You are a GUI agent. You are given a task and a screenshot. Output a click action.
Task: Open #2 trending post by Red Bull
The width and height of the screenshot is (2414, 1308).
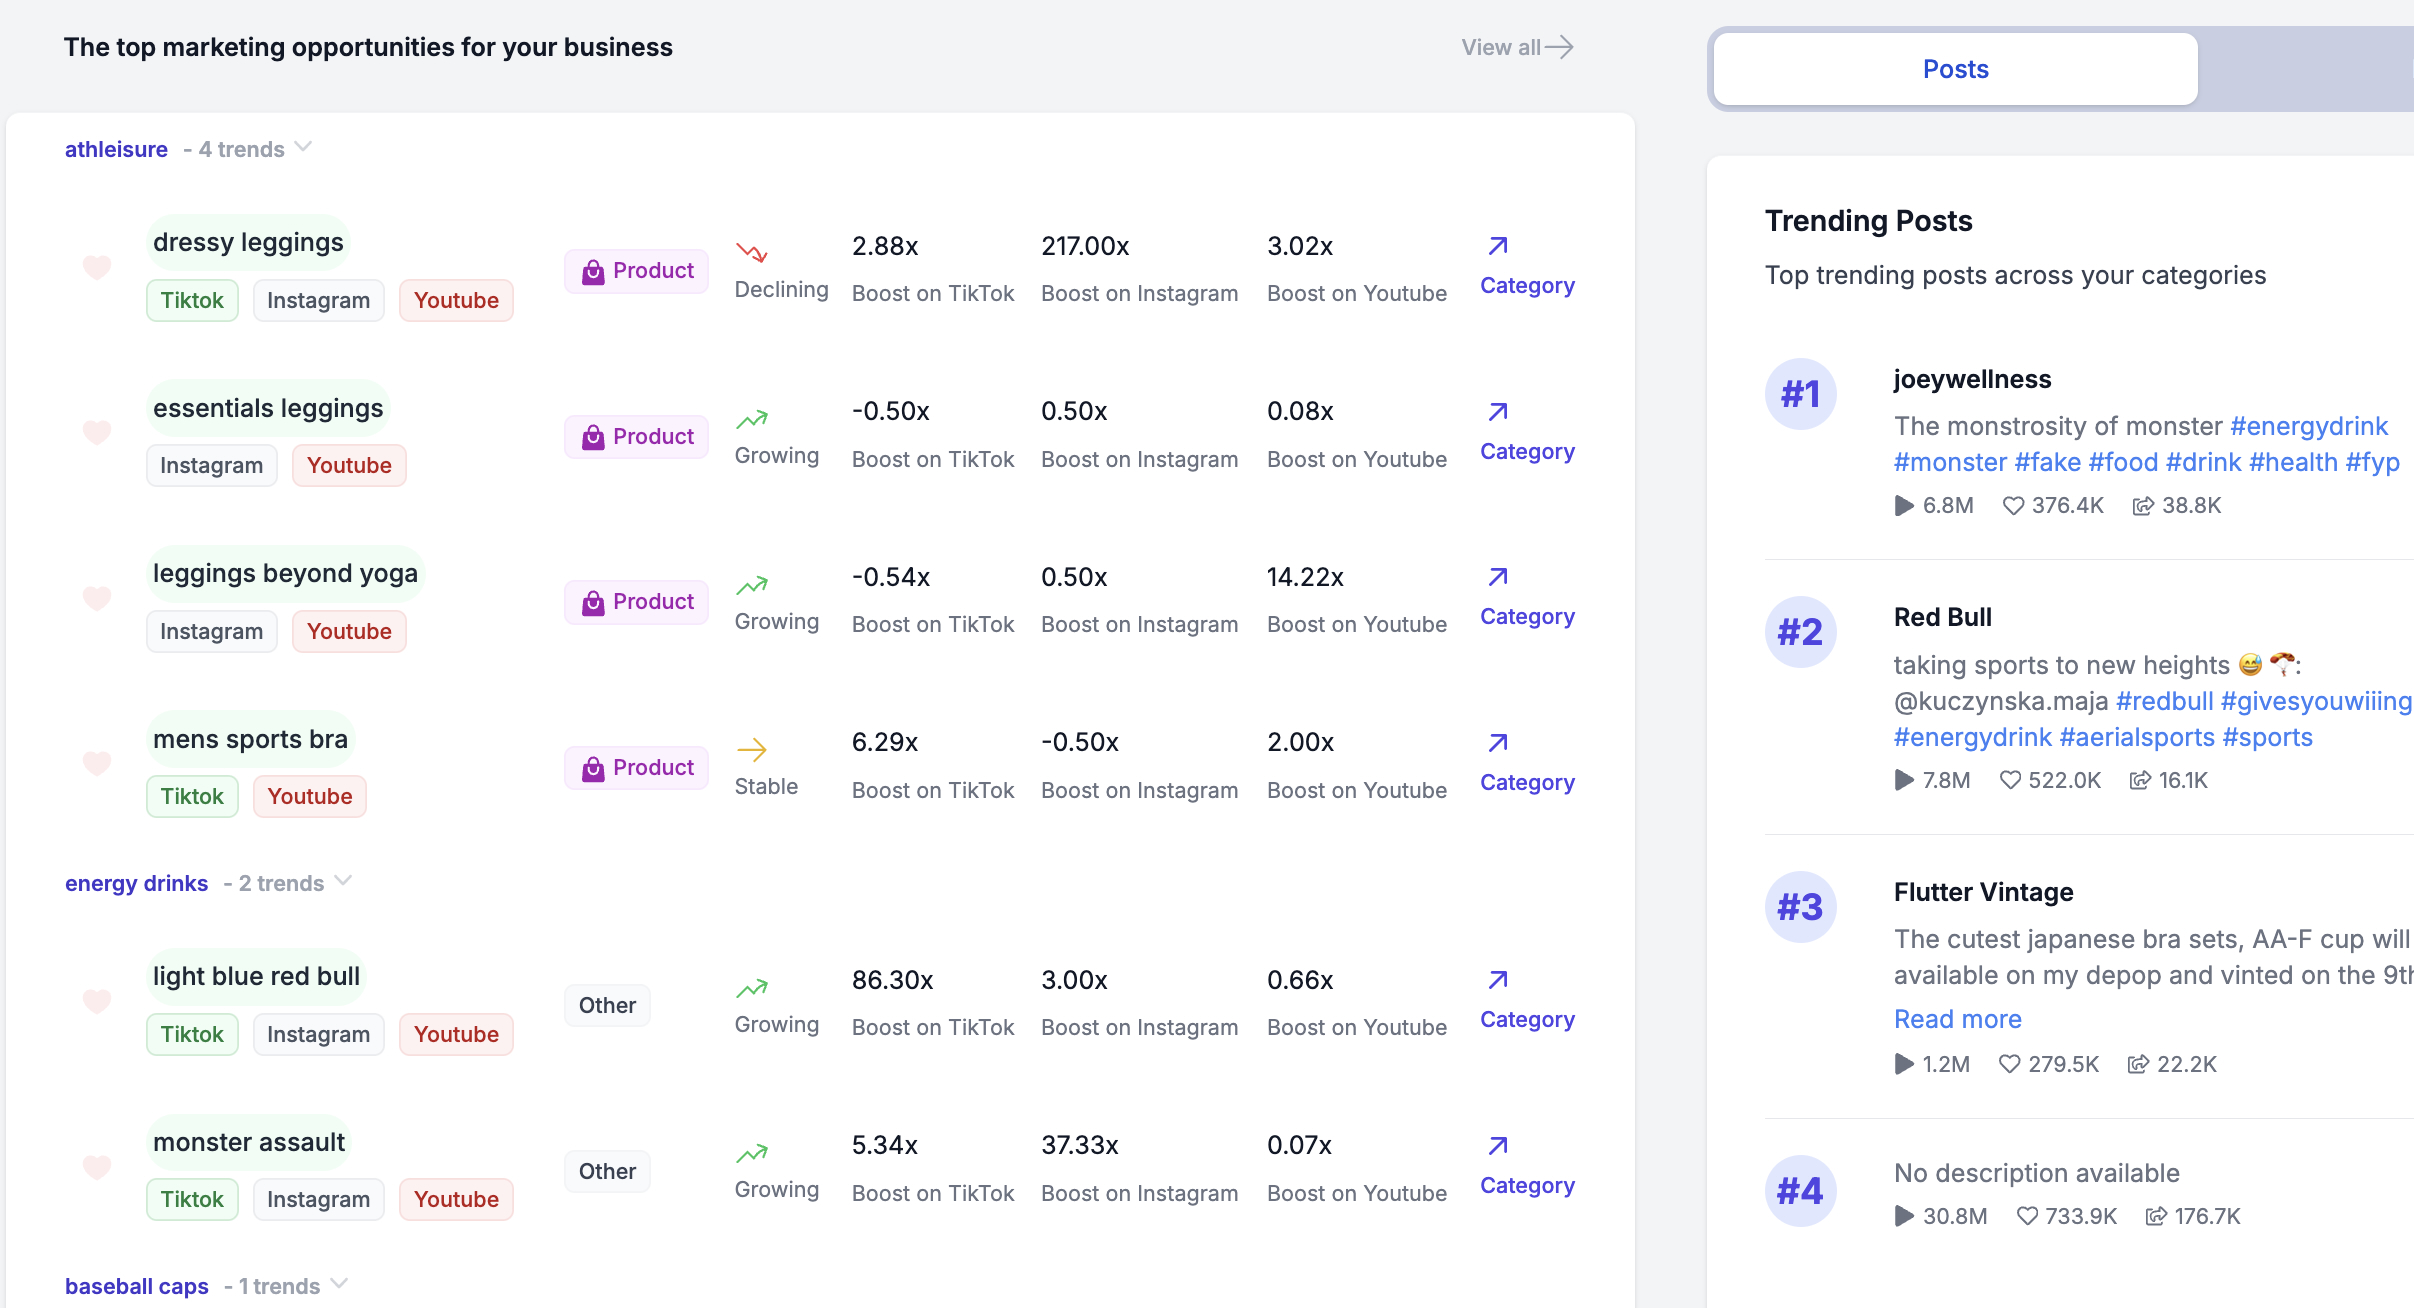point(1943,618)
